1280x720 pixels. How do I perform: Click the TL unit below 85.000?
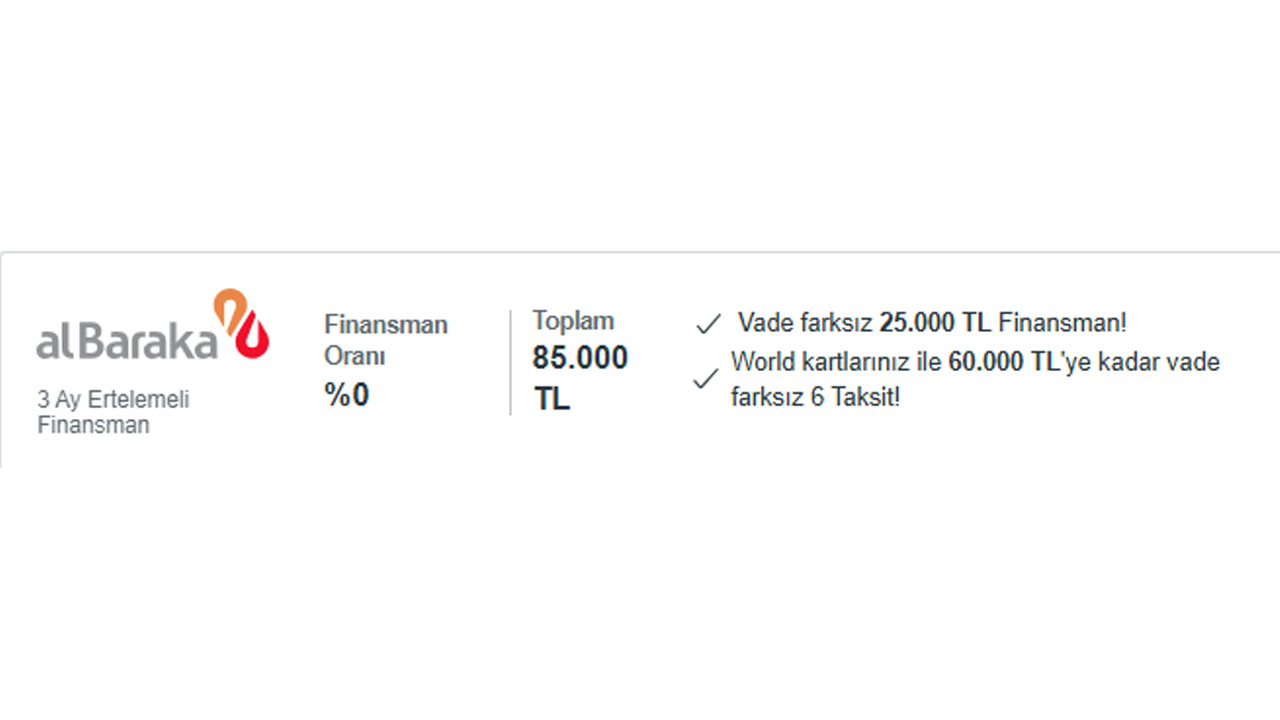551,398
